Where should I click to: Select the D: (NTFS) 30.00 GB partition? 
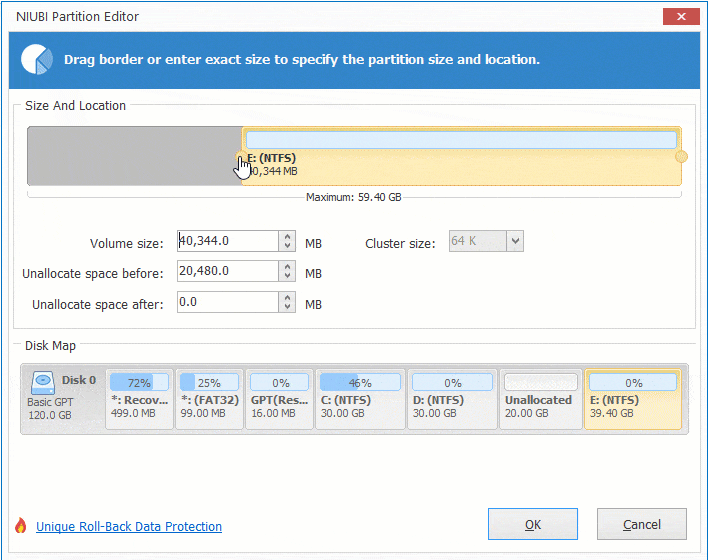pos(452,399)
